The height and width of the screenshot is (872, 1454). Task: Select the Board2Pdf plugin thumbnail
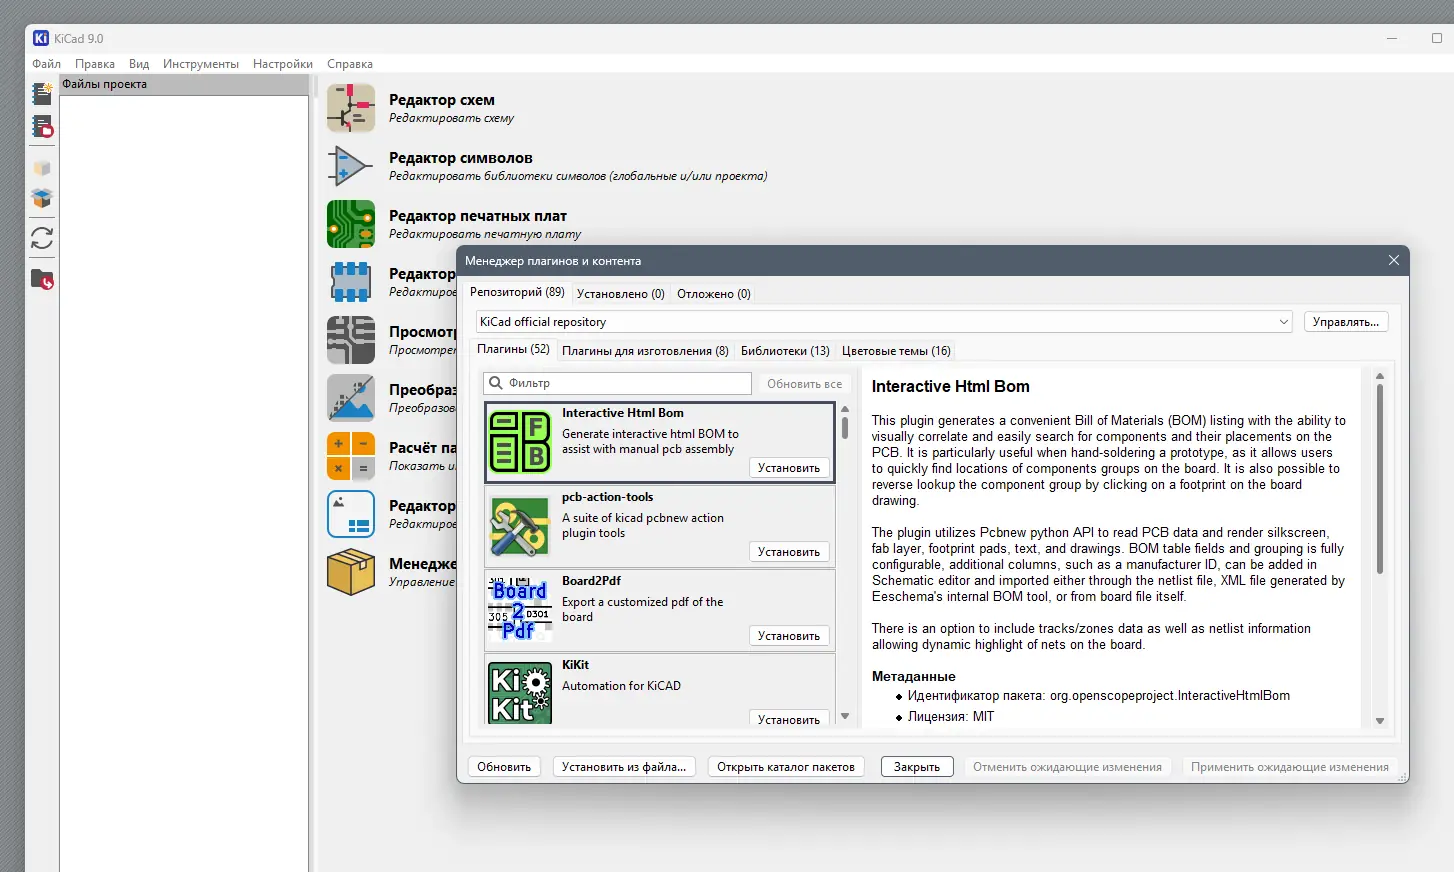520,609
